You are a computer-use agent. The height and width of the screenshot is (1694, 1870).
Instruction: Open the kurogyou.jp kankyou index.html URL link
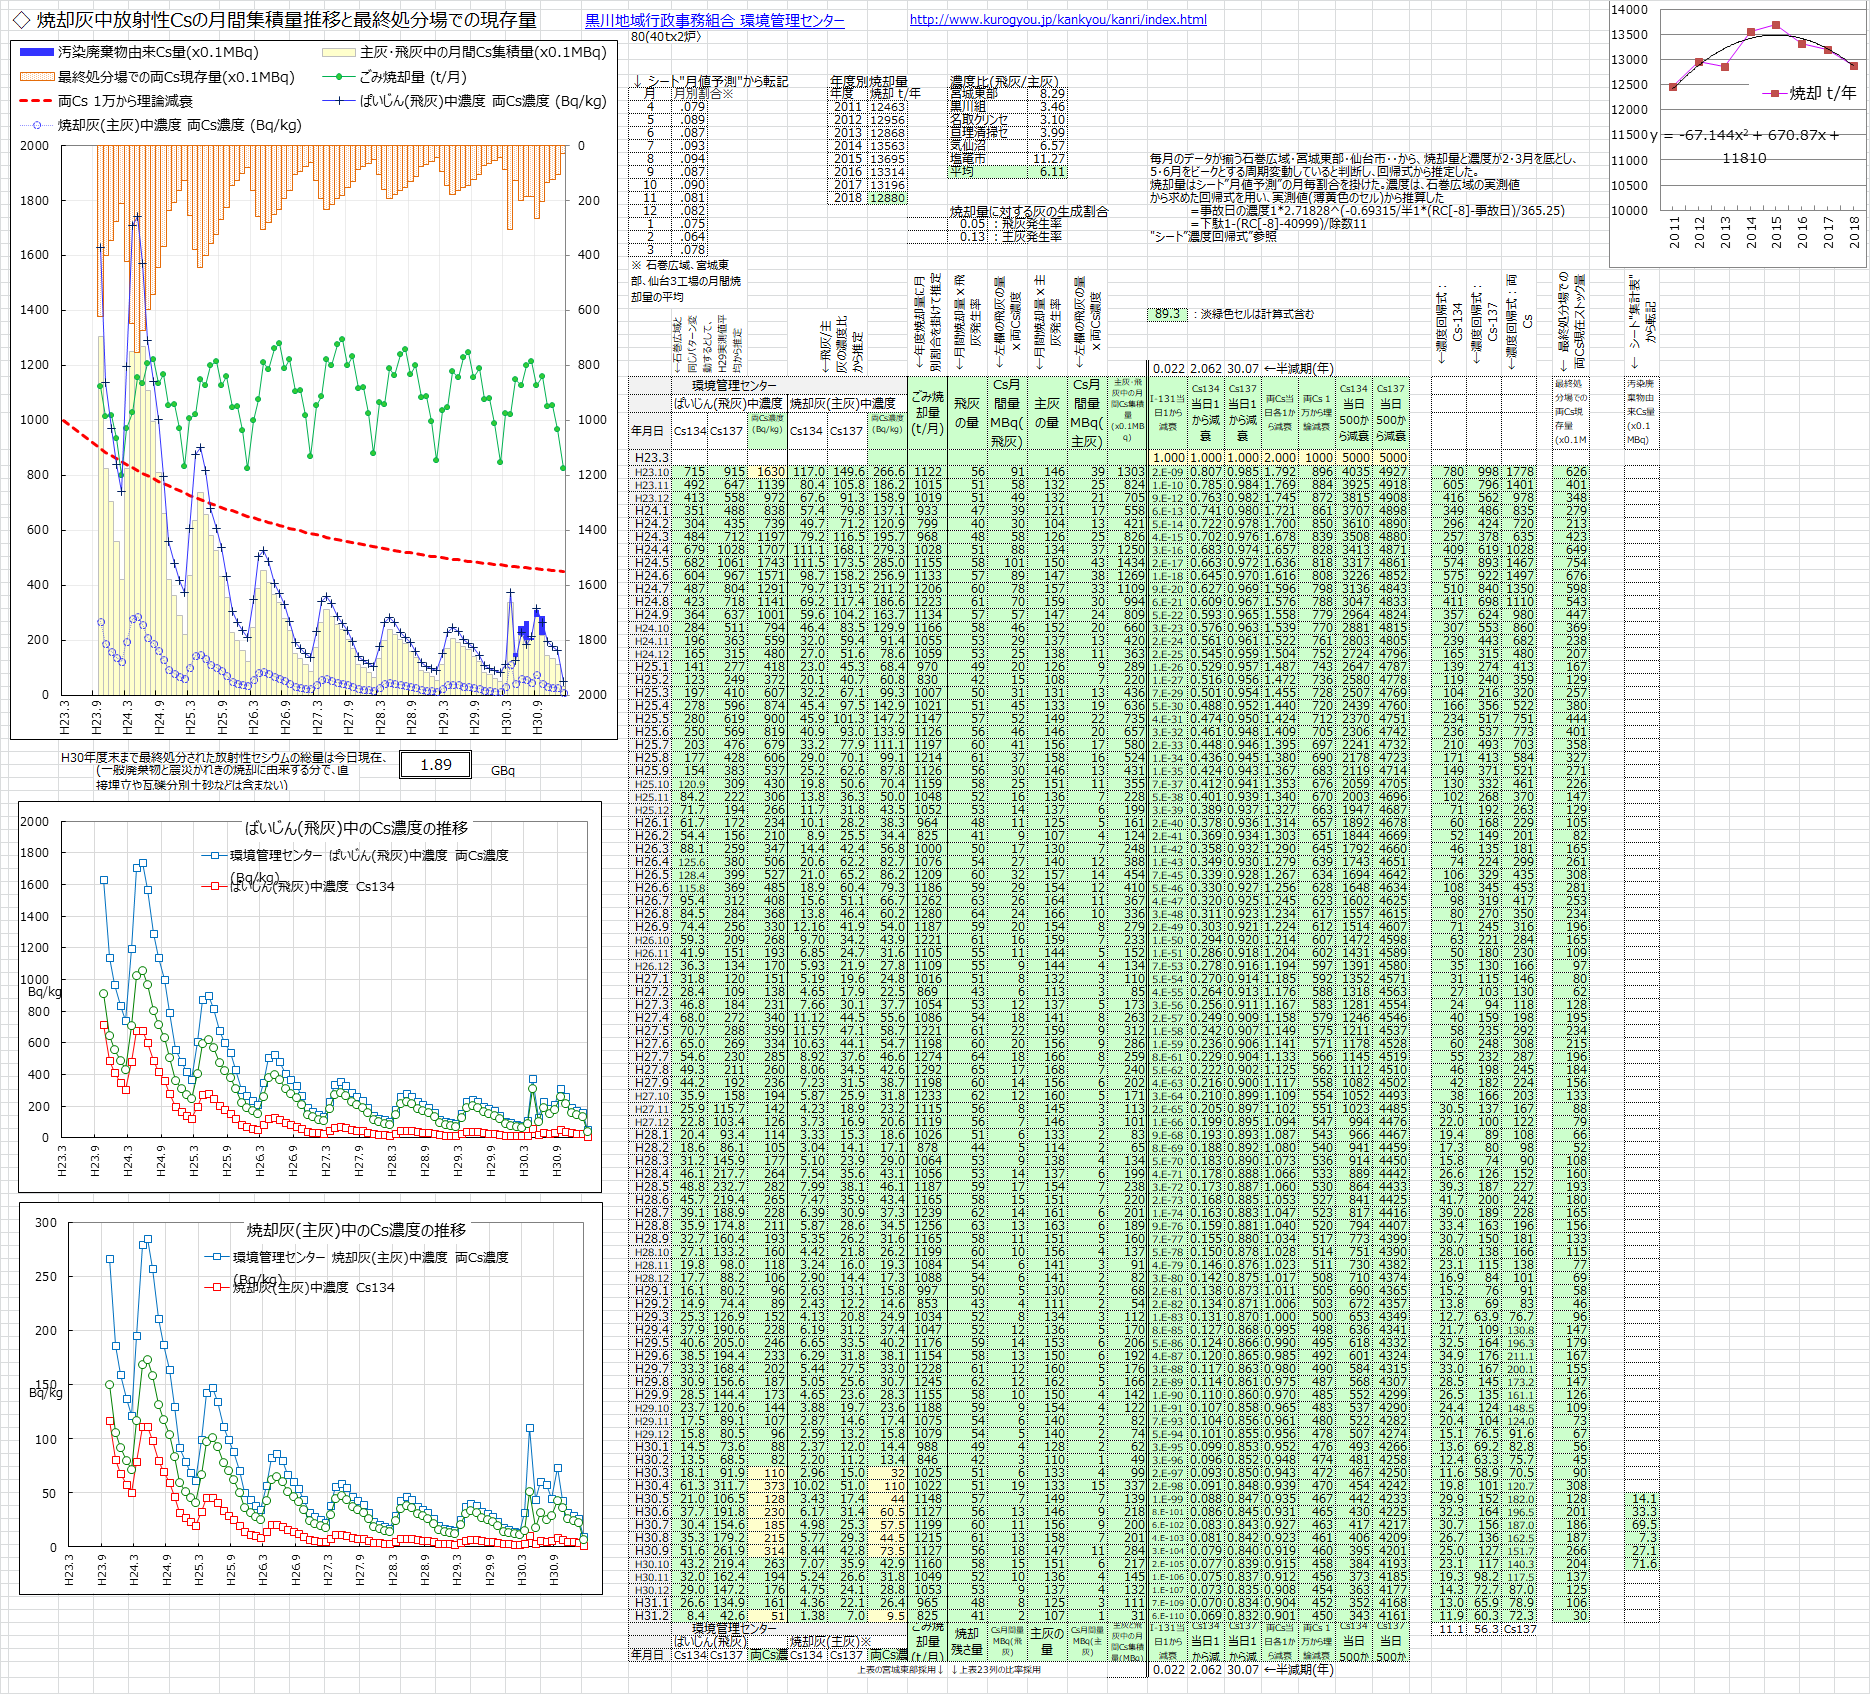pyautogui.click(x=1058, y=19)
